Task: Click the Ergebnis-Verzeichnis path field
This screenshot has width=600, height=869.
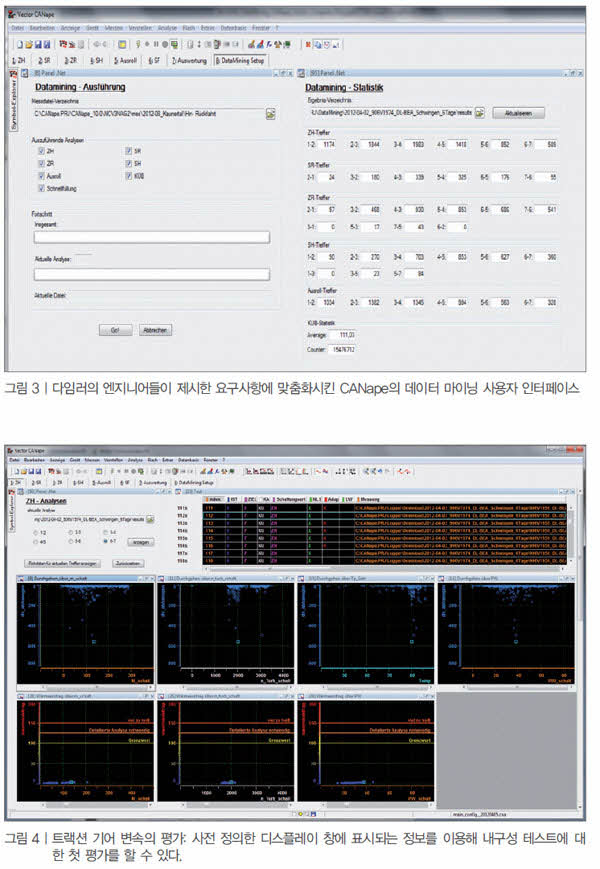Action: (391, 113)
